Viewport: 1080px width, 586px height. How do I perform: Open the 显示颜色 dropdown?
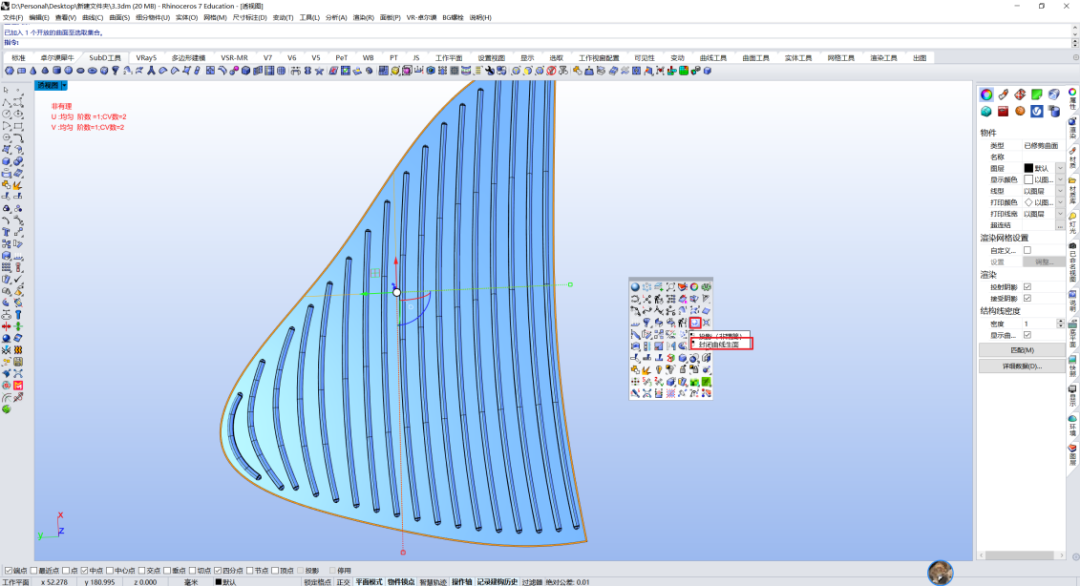pyautogui.click(x=1059, y=180)
